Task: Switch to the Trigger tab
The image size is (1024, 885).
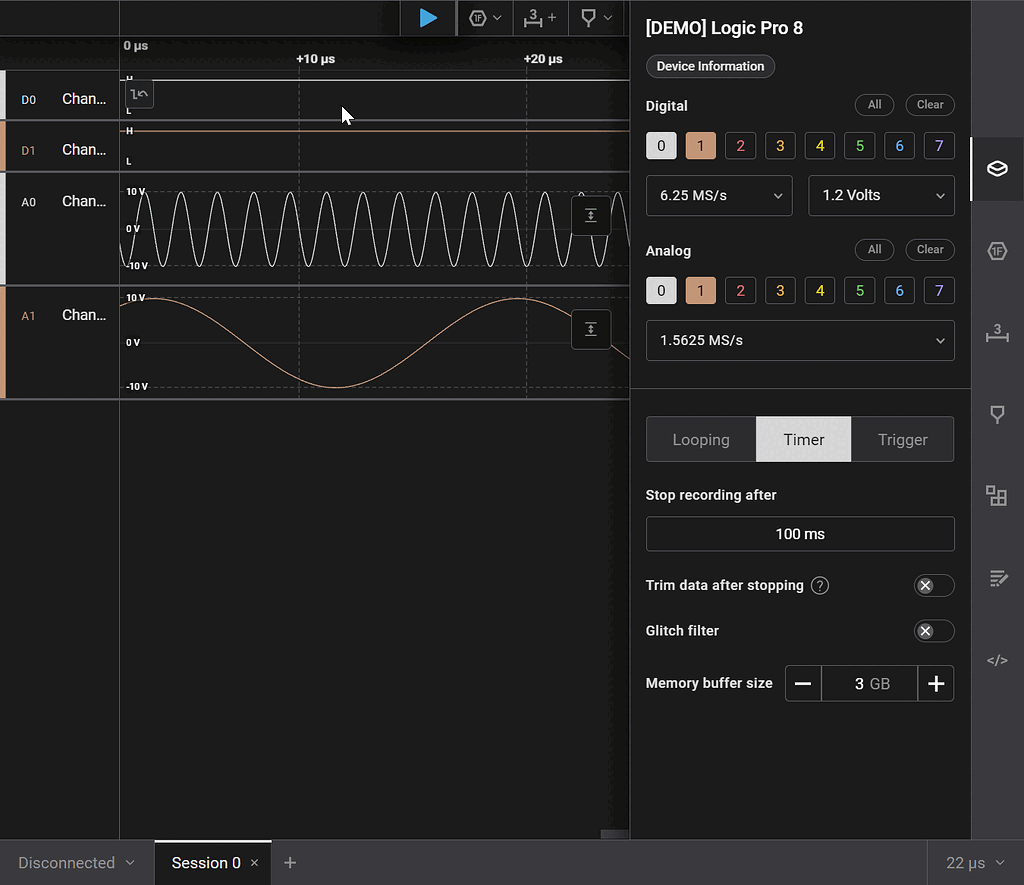Action: point(902,439)
